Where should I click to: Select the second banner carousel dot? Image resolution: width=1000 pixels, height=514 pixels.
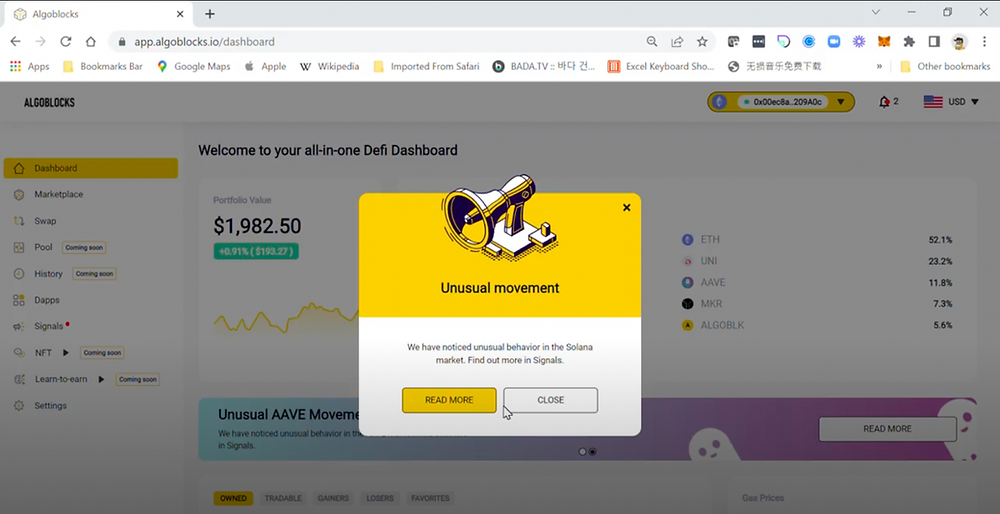click(x=592, y=452)
